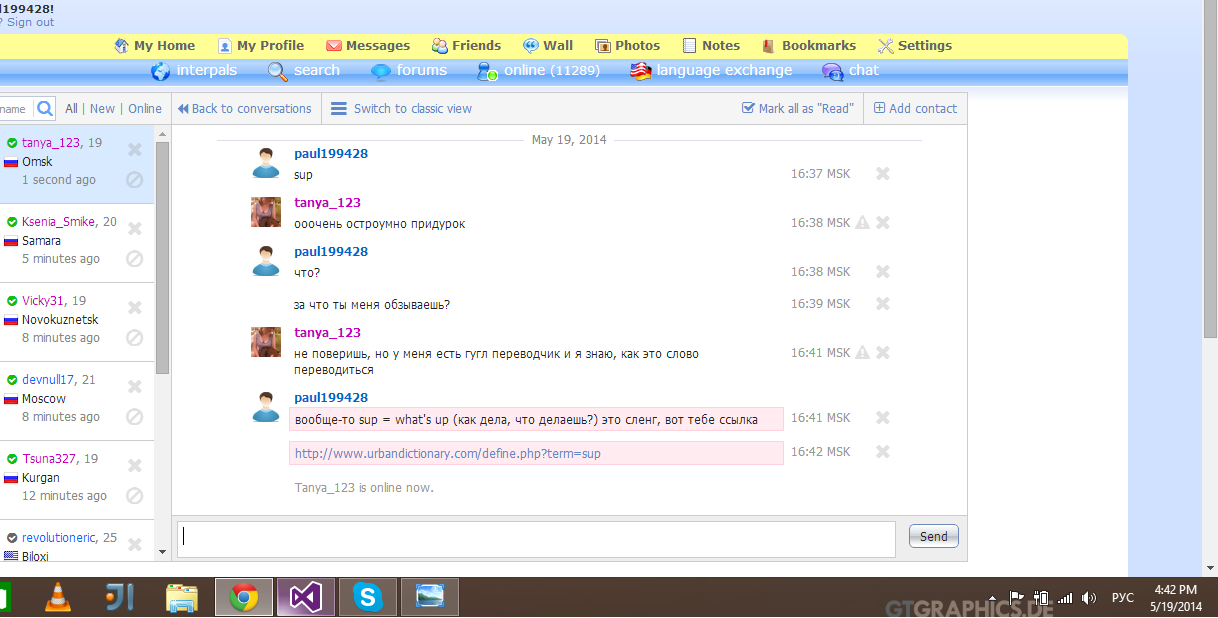The width and height of the screenshot is (1218, 618).
Task: Open the chat icon in blue bar
Action: tap(832, 71)
